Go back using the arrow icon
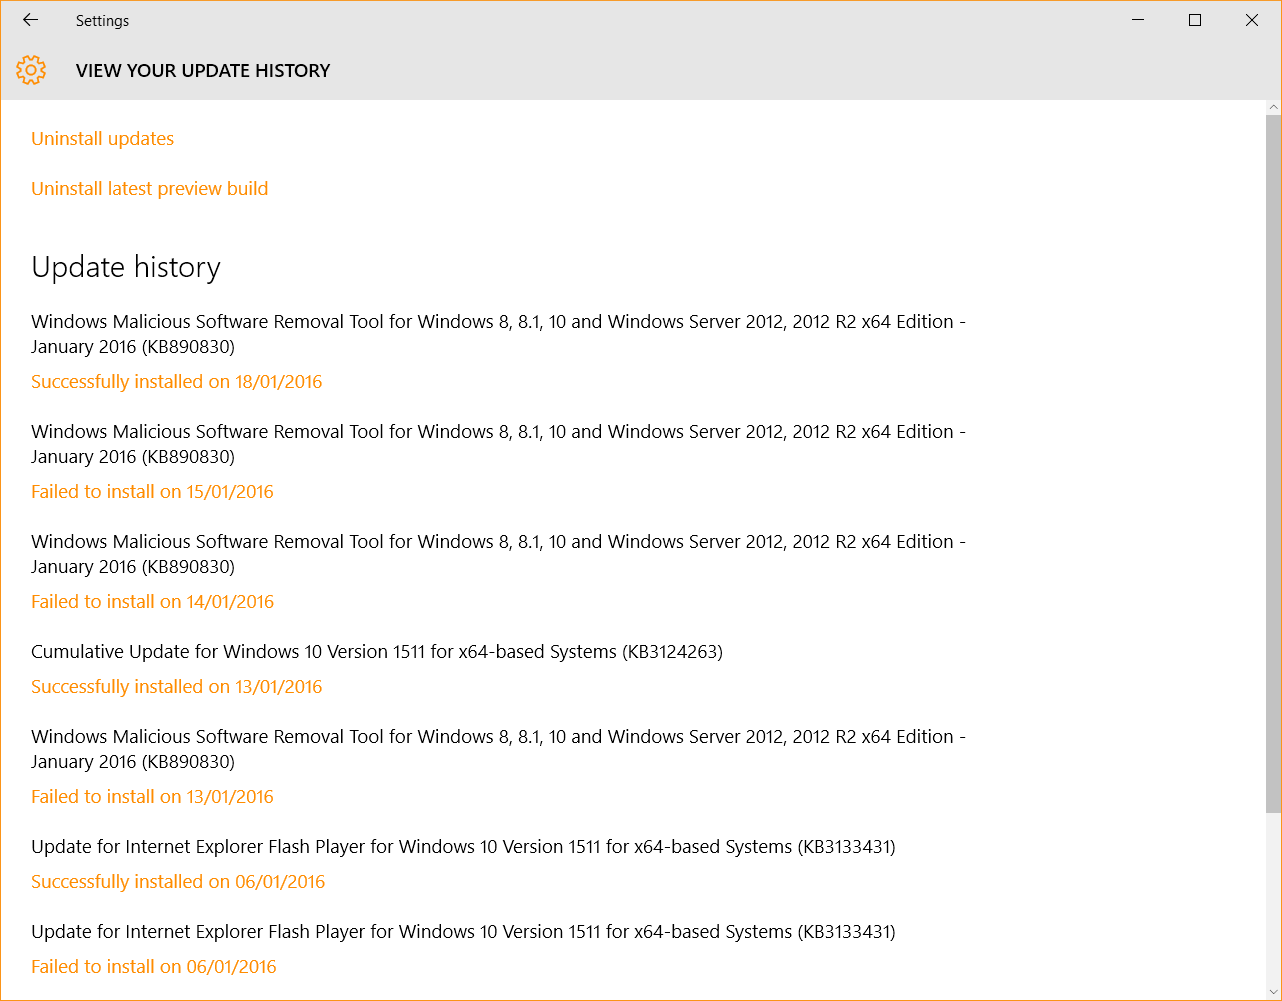This screenshot has width=1282, height=1001. (x=30, y=20)
